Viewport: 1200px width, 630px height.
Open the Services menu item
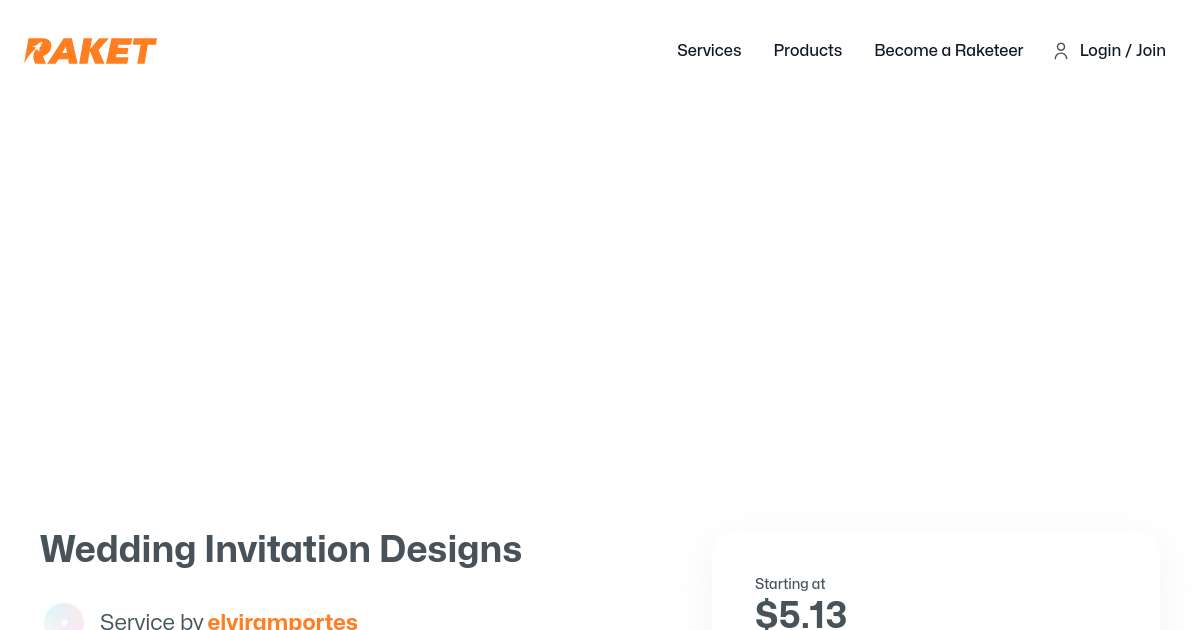click(x=709, y=51)
